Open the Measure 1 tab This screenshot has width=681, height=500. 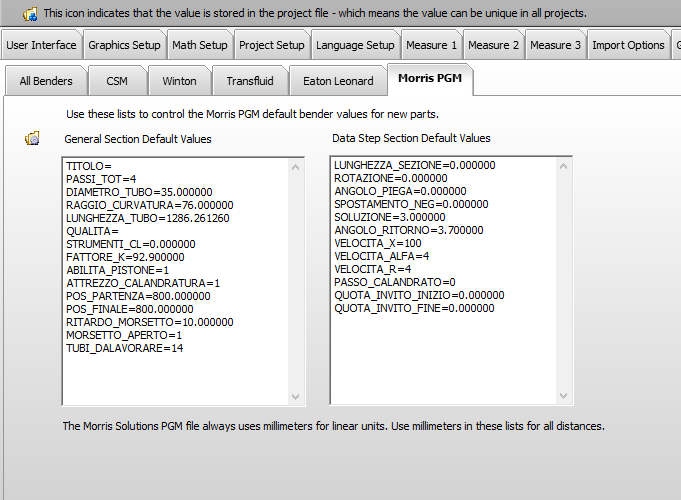pos(431,45)
